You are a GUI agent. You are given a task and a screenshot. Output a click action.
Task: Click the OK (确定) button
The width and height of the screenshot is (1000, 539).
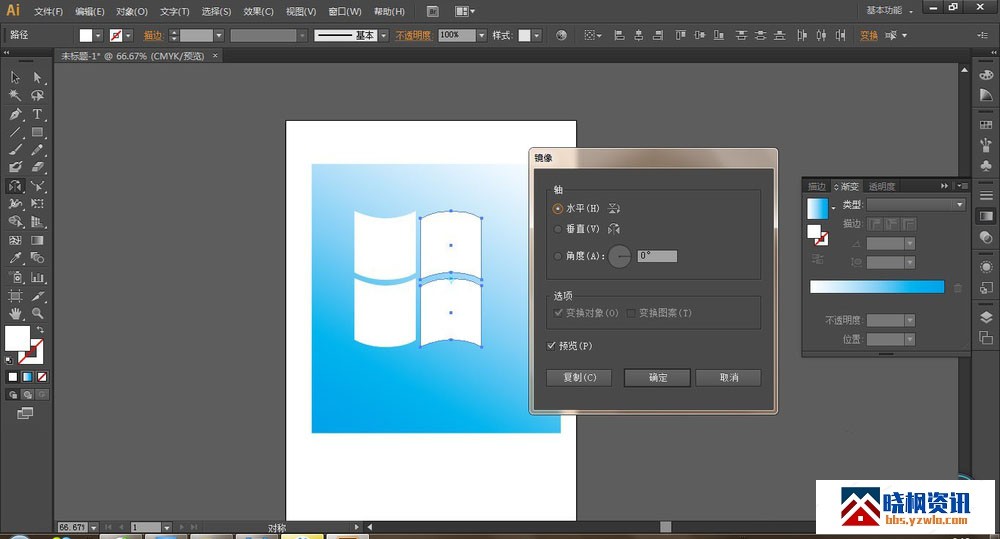click(658, 378)
